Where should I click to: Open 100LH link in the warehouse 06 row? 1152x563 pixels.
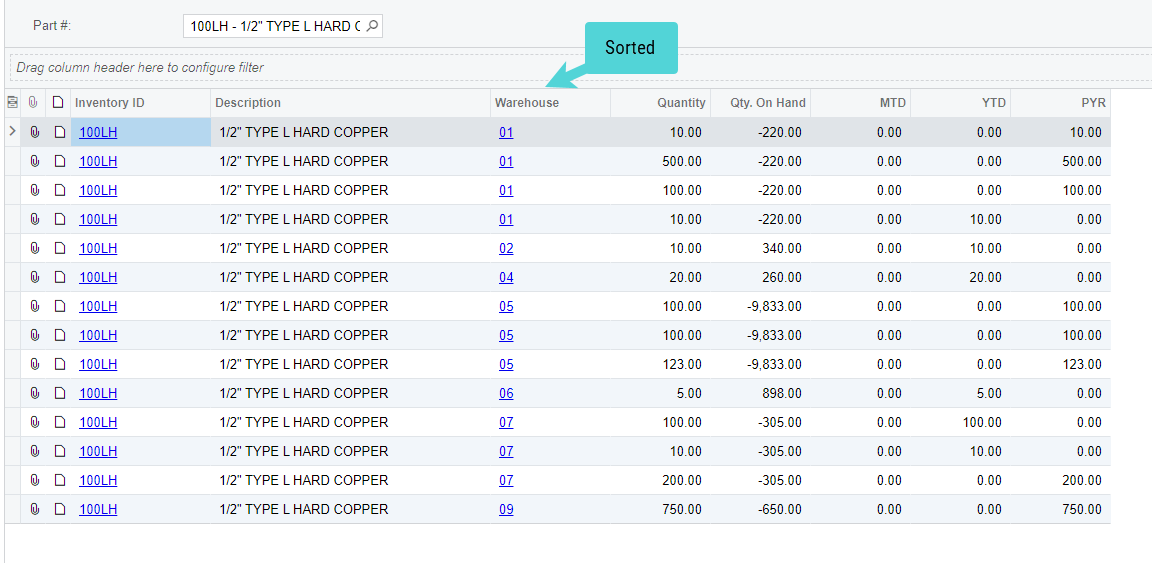click(x=98, y=393)
